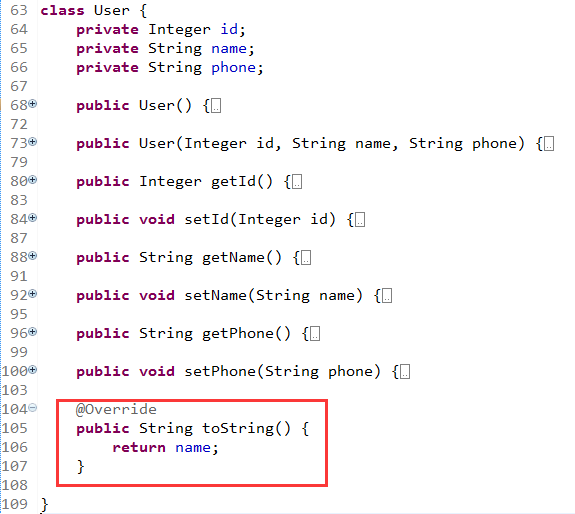This screenshot has width=575, height=514.
Task: Click the folded-code box after getId() {
Action: (297, 181)
